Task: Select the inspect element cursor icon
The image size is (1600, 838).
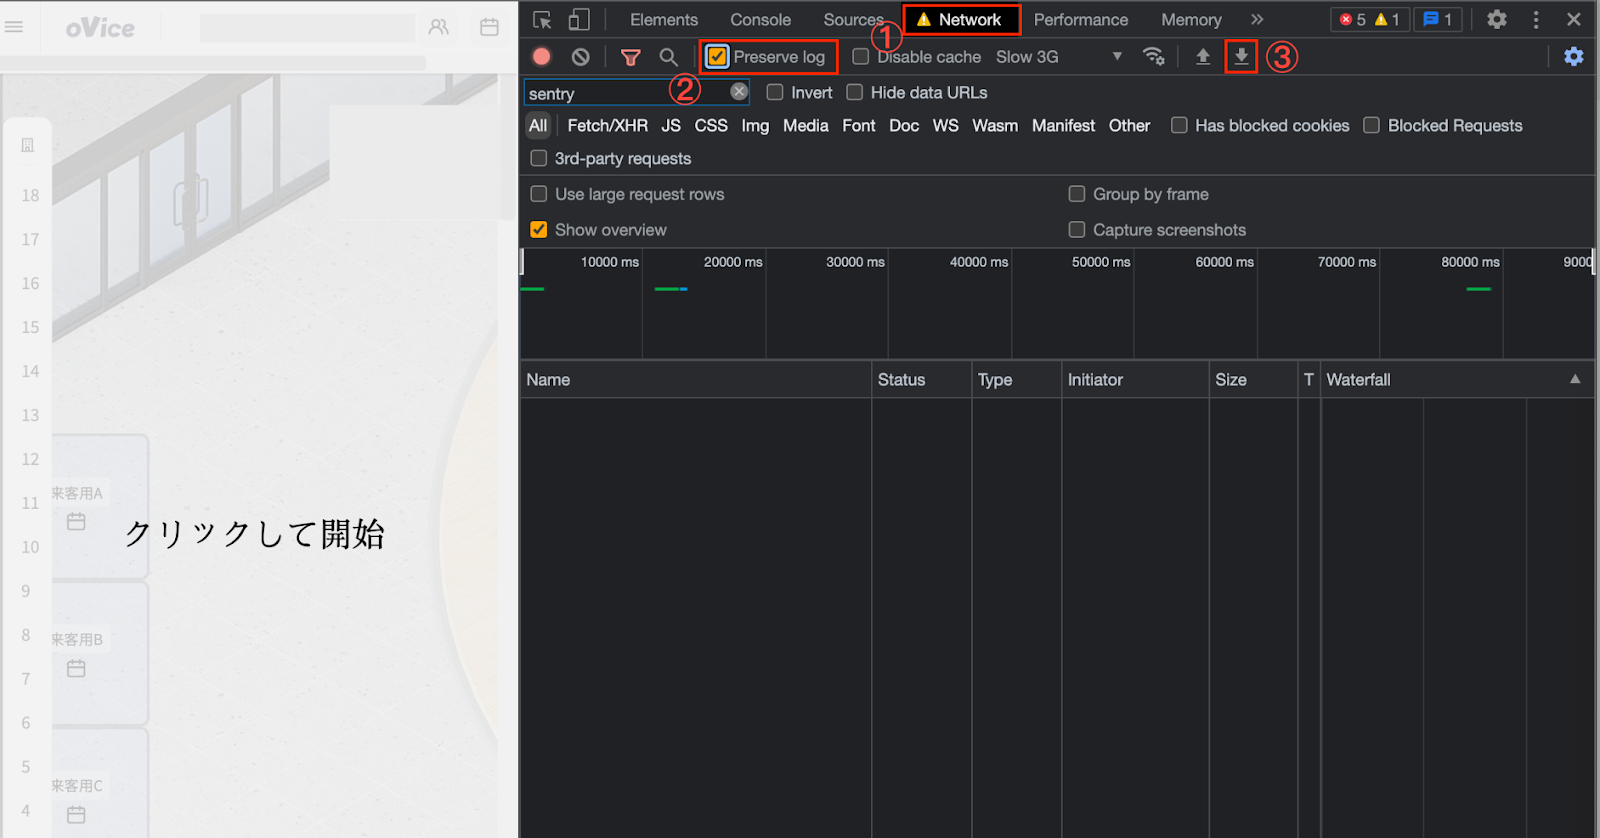Action: (542, 20)
